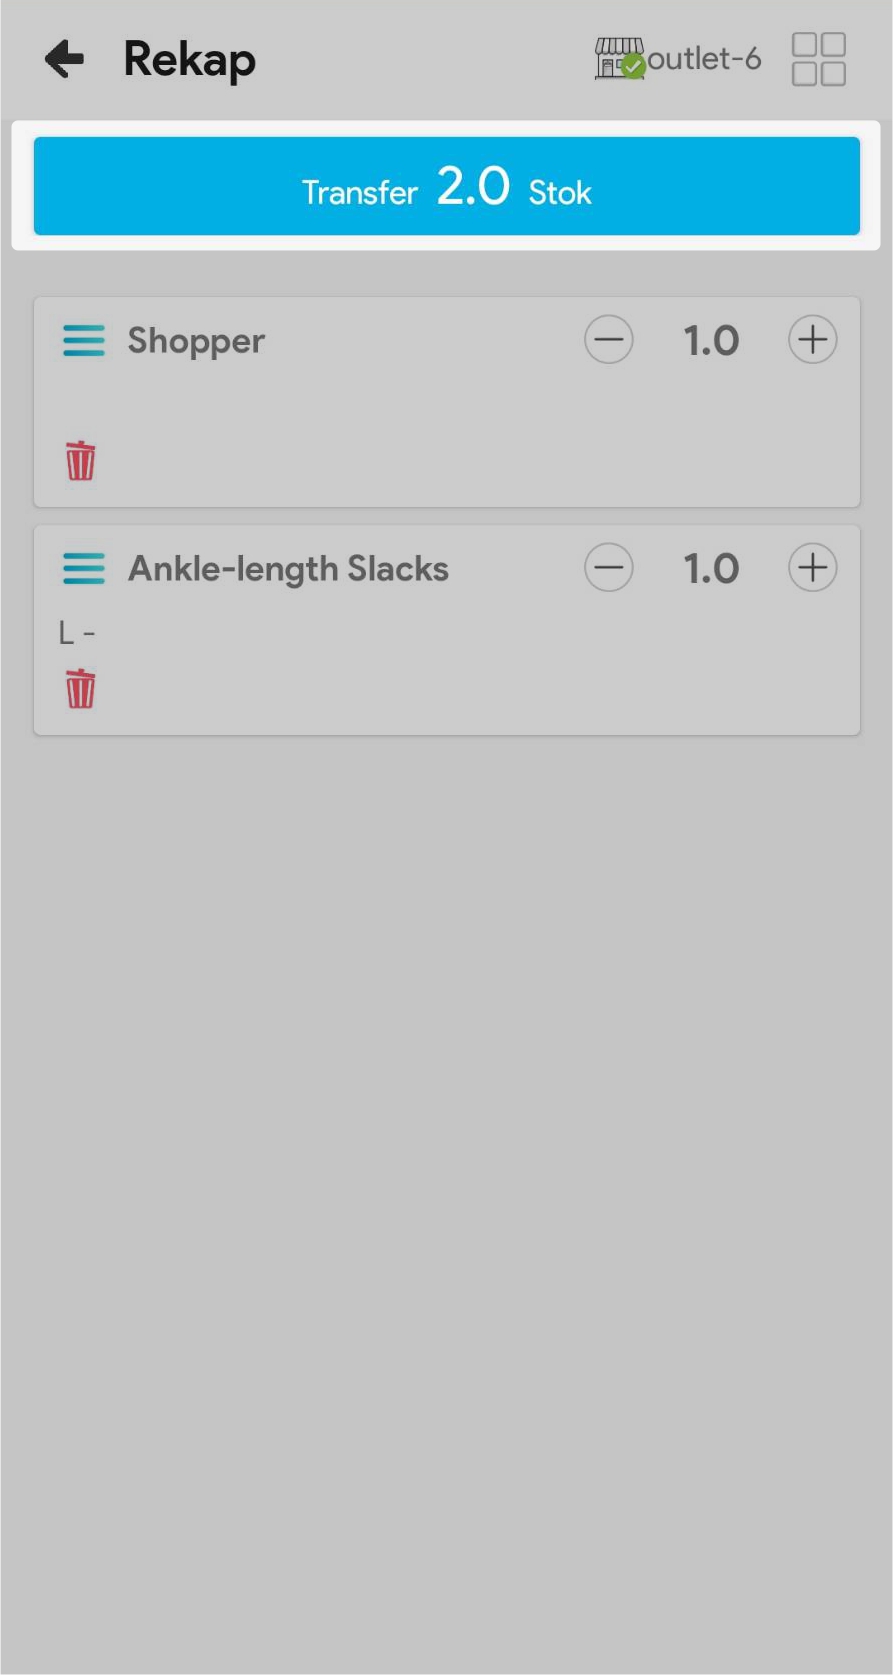Tap the back arrow icon

click(65, 59)
